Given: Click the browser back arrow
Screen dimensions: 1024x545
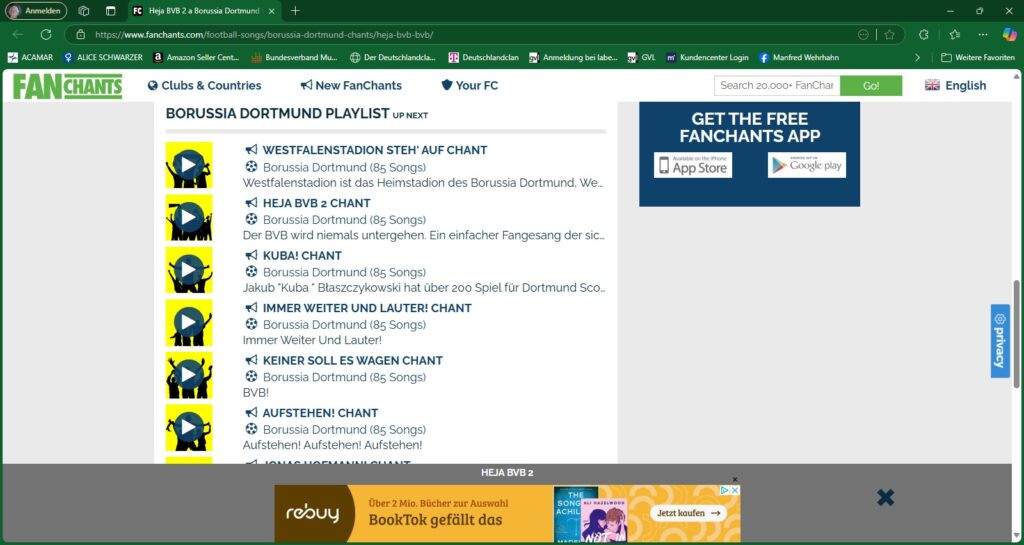Looking at the screenshot, I should click(18, 35).
